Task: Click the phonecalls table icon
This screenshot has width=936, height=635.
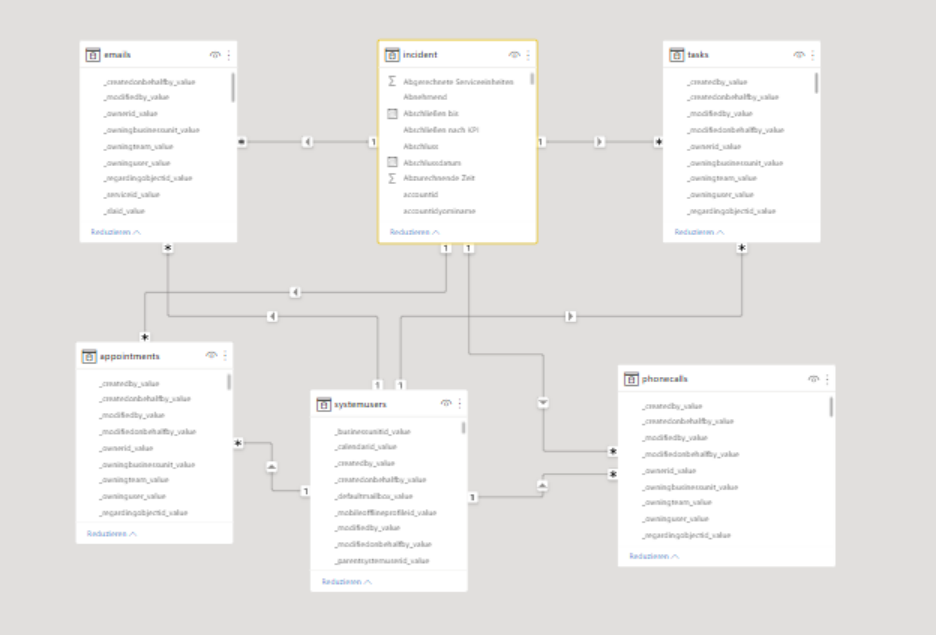Action: 631,379
